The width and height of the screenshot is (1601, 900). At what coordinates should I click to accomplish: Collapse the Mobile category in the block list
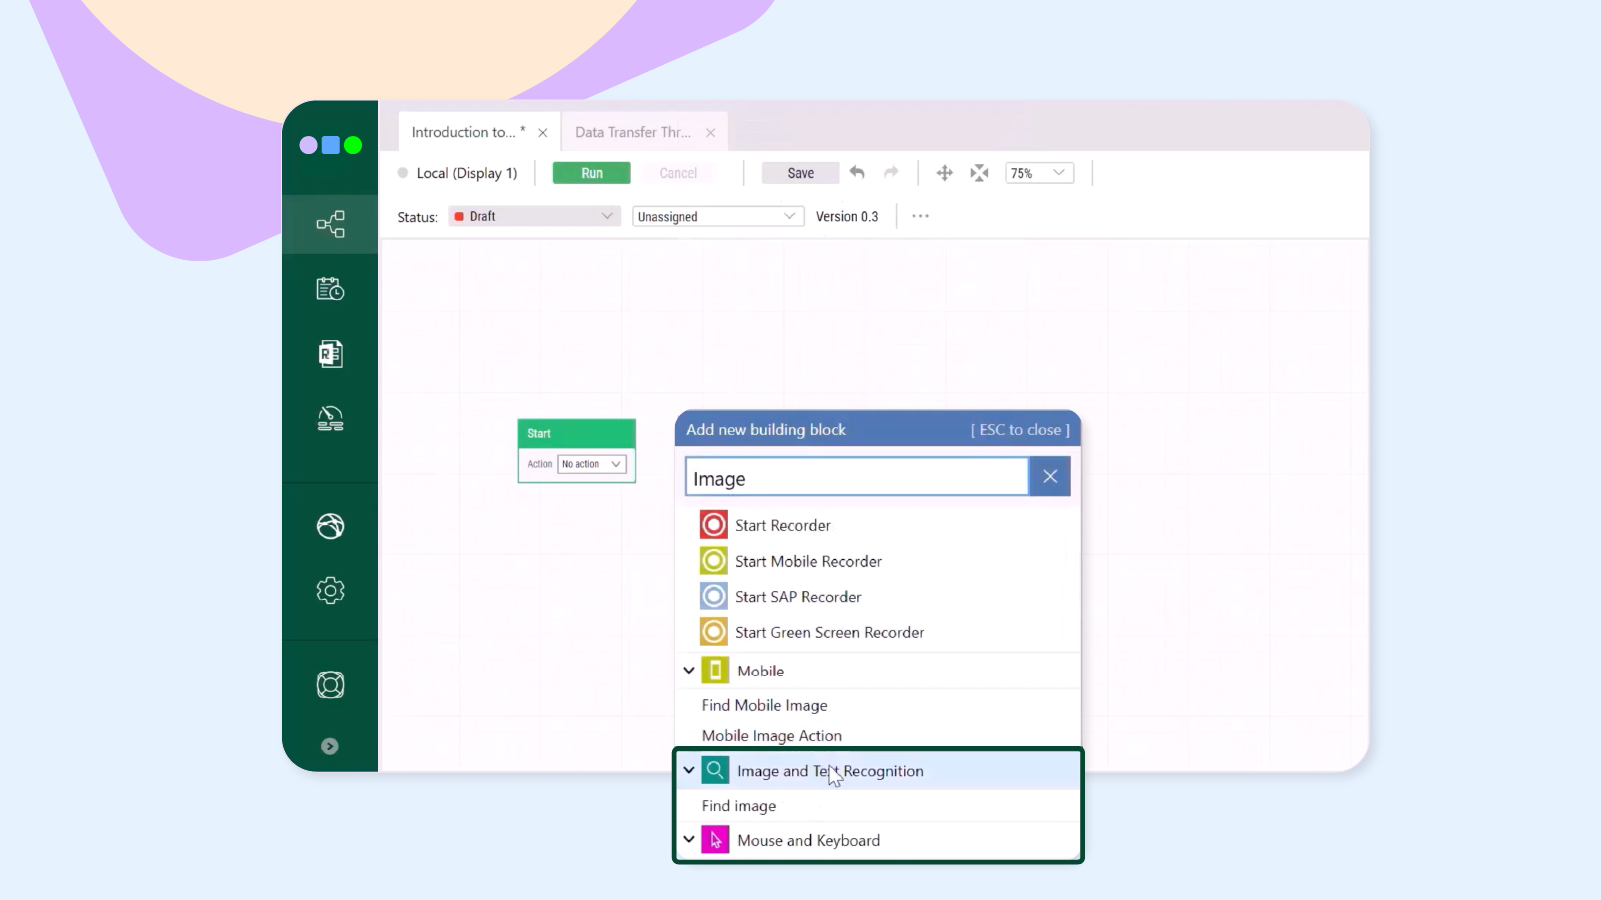coord(688,670)
